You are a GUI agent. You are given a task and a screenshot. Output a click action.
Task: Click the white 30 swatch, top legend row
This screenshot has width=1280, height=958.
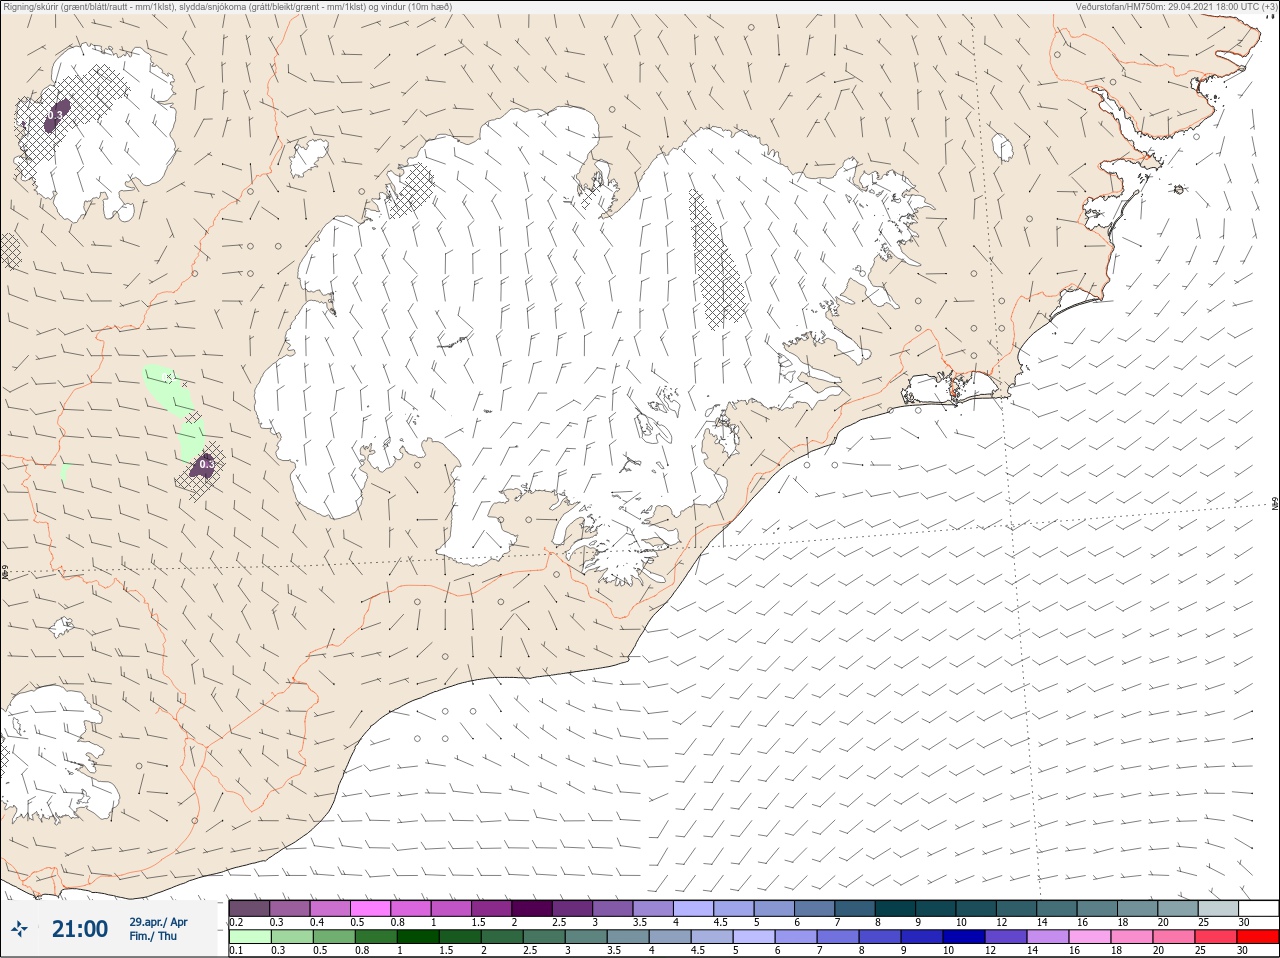[1259, 908]
